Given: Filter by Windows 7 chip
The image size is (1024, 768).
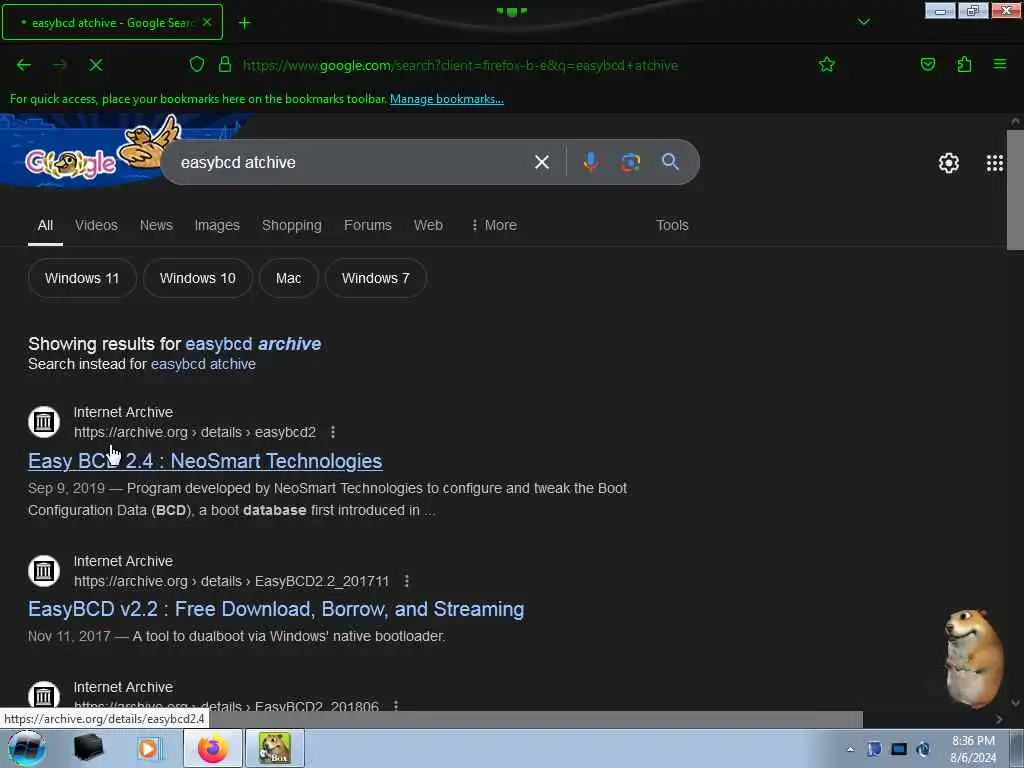Looking at the screenshot, I should pyautogui.click(x=376, y=278).
